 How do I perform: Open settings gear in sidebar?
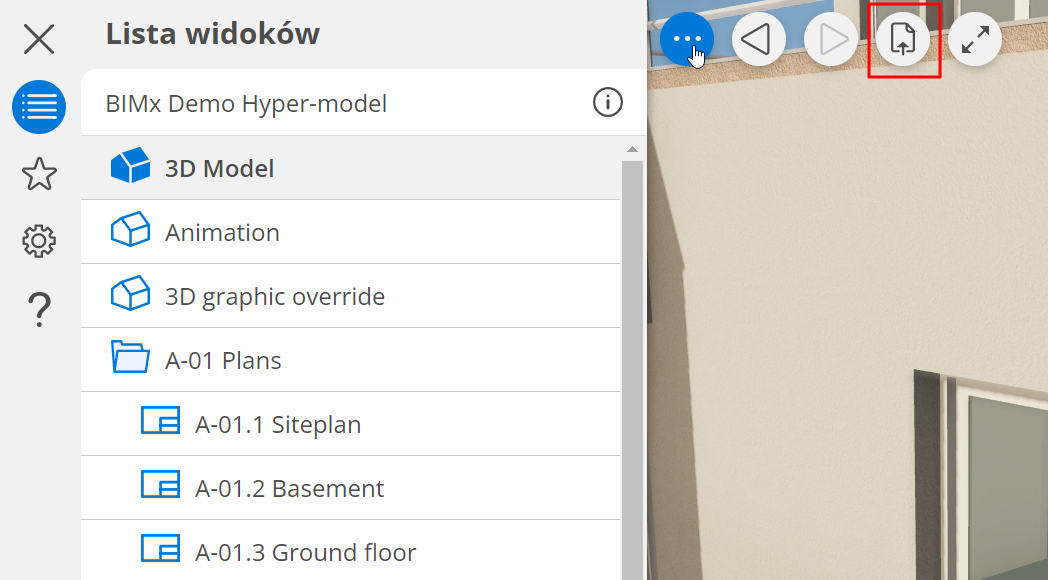click(39, 241)
